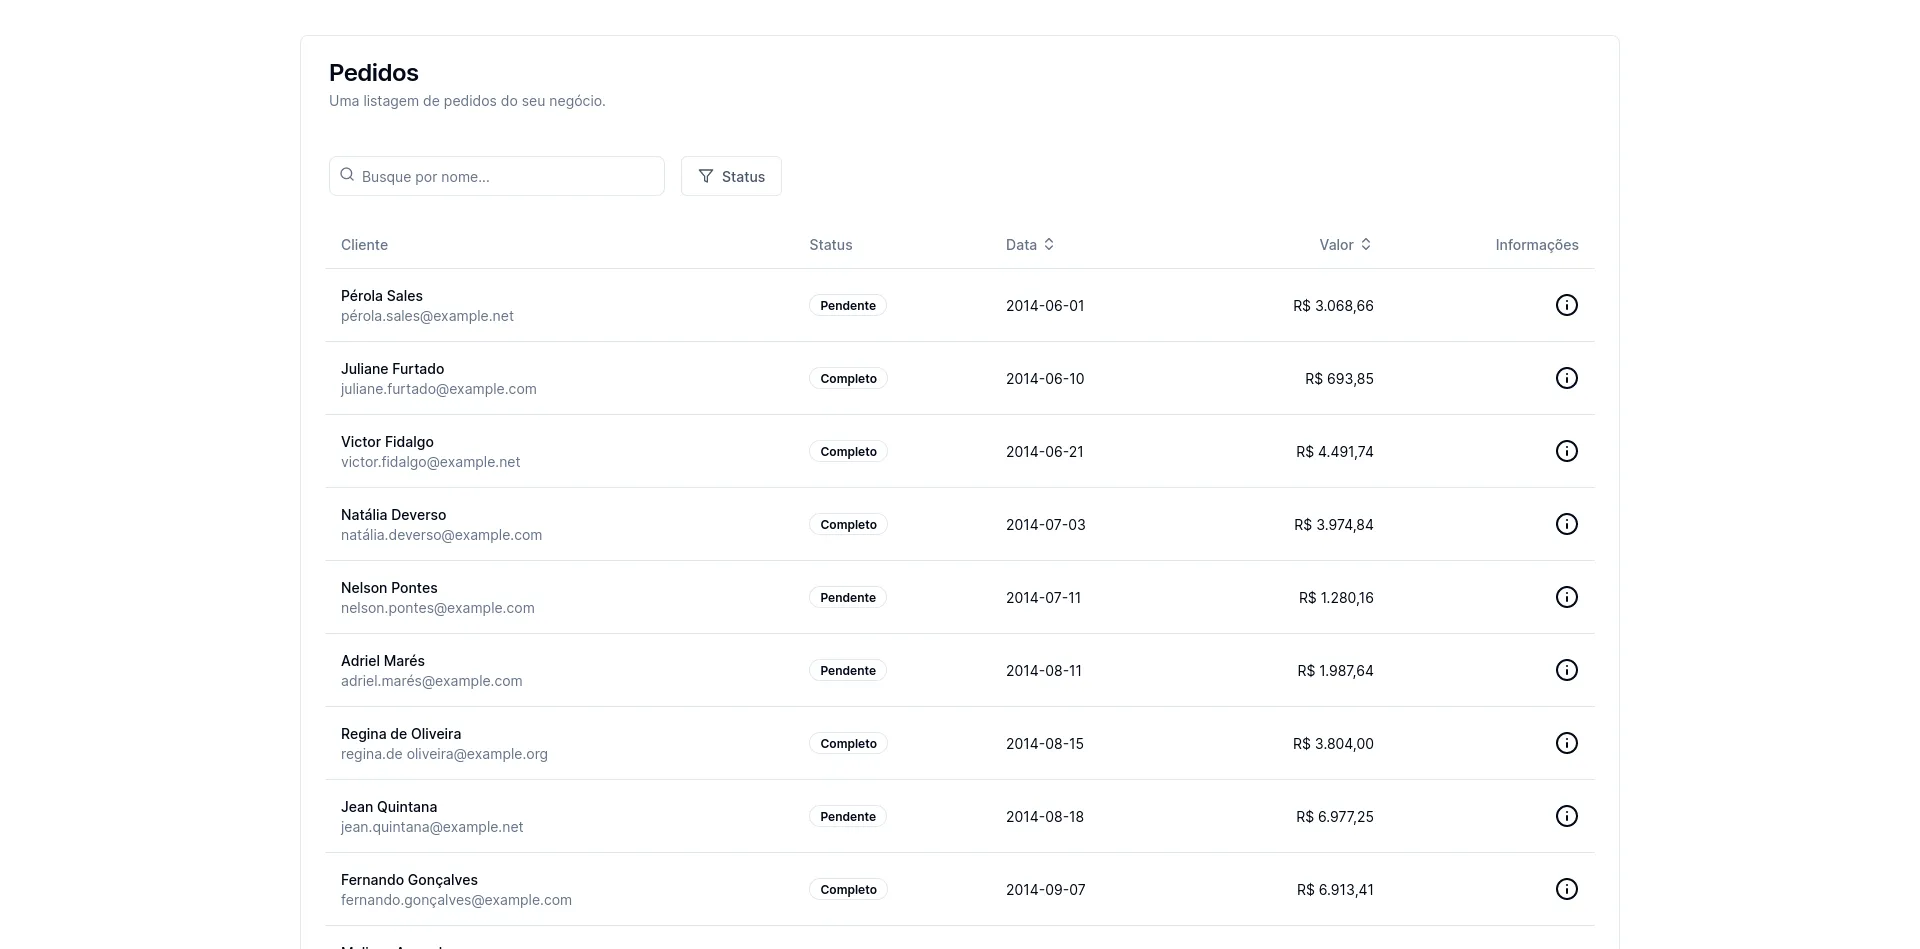Click email juliane.furtado@example.com
1920x949 pixels.
tap(439, 389)
